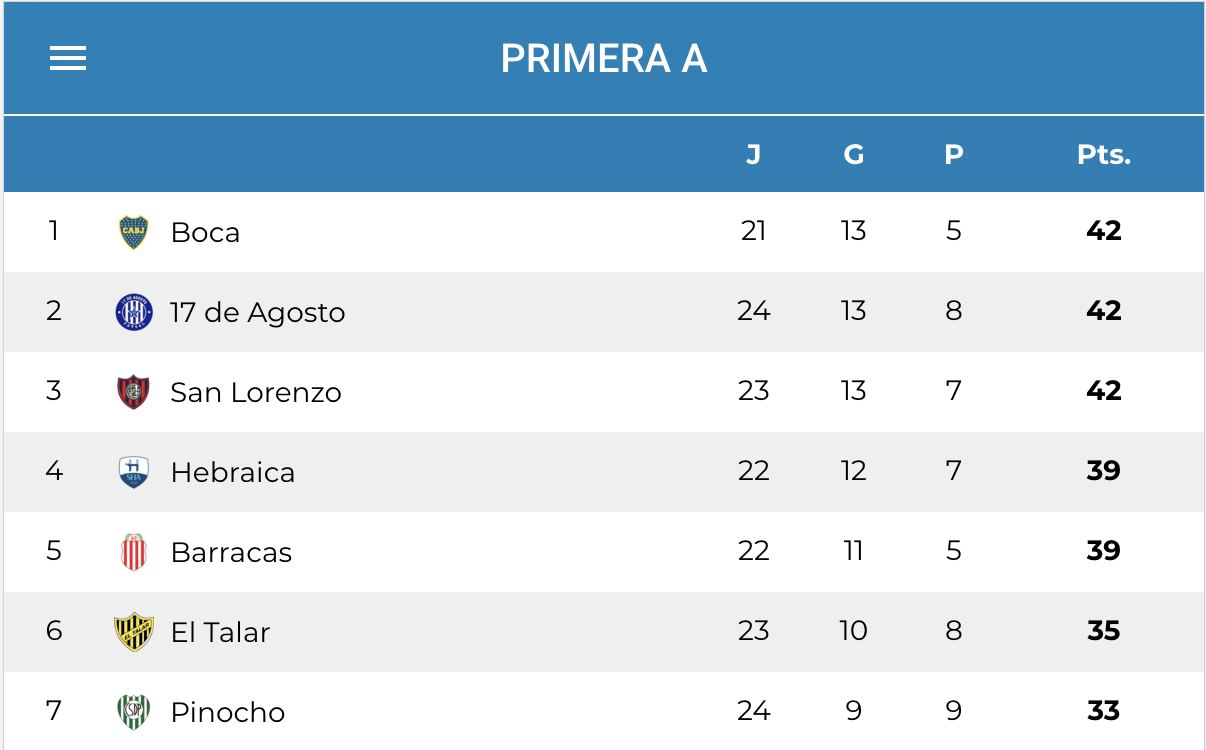Click the Boca club crest
The height and width of the screenshot is (750, 1206).
133,232
